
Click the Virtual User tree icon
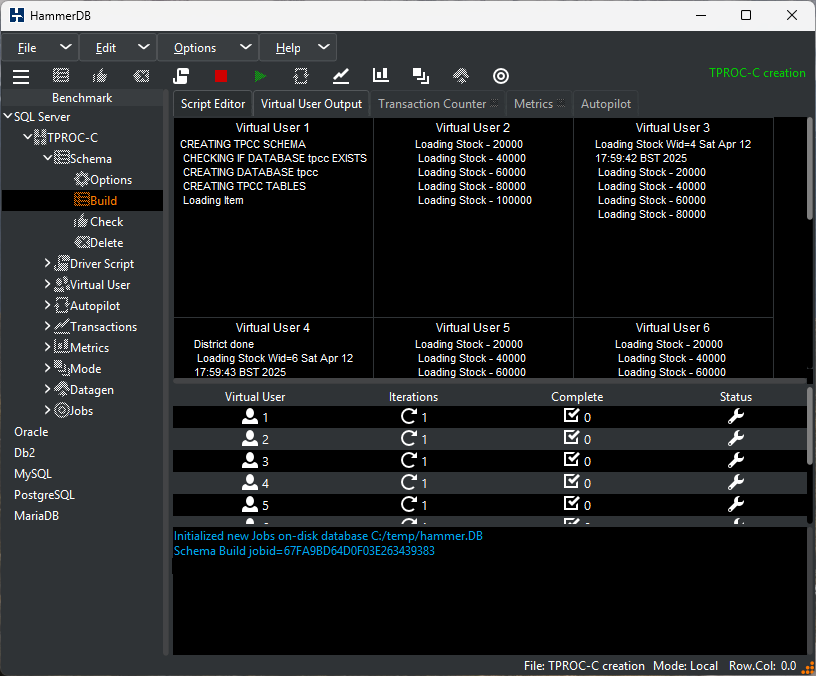click(x=62, y=284)
